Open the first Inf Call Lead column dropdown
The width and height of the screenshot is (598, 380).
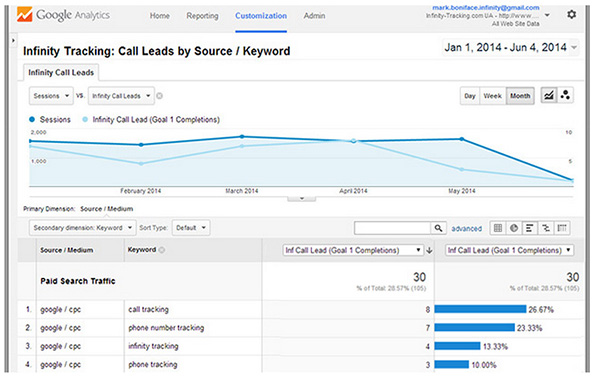click(x=352, y=250)
